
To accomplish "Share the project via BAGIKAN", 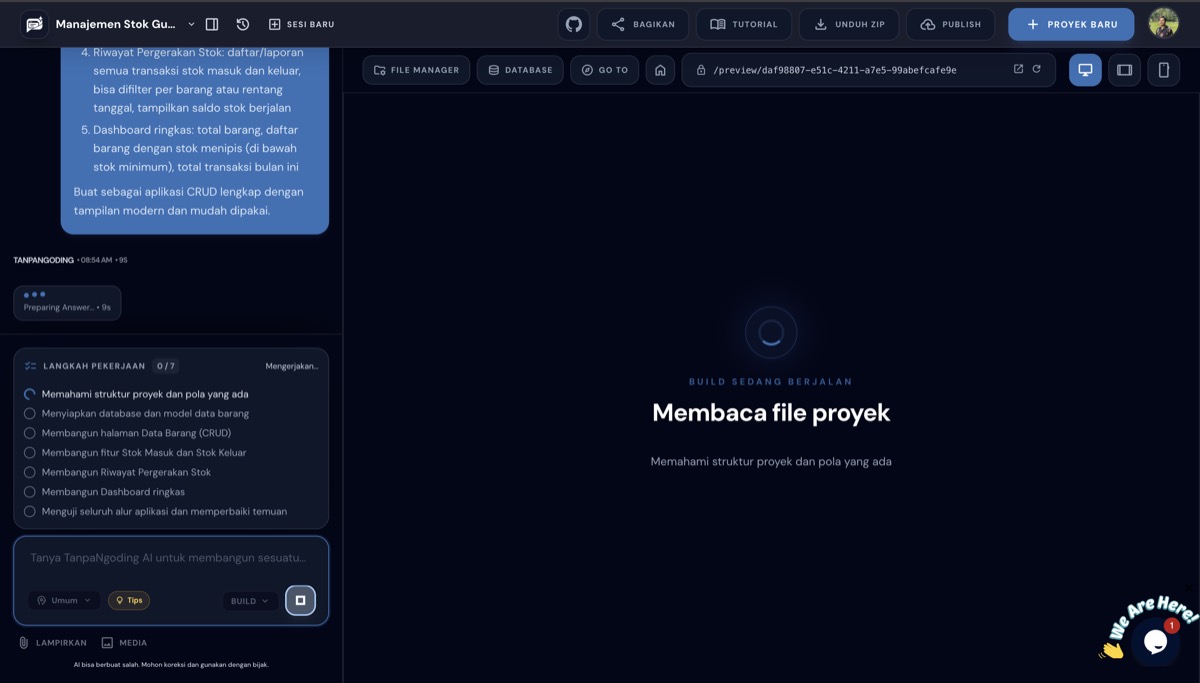I will tap(643, 24).
